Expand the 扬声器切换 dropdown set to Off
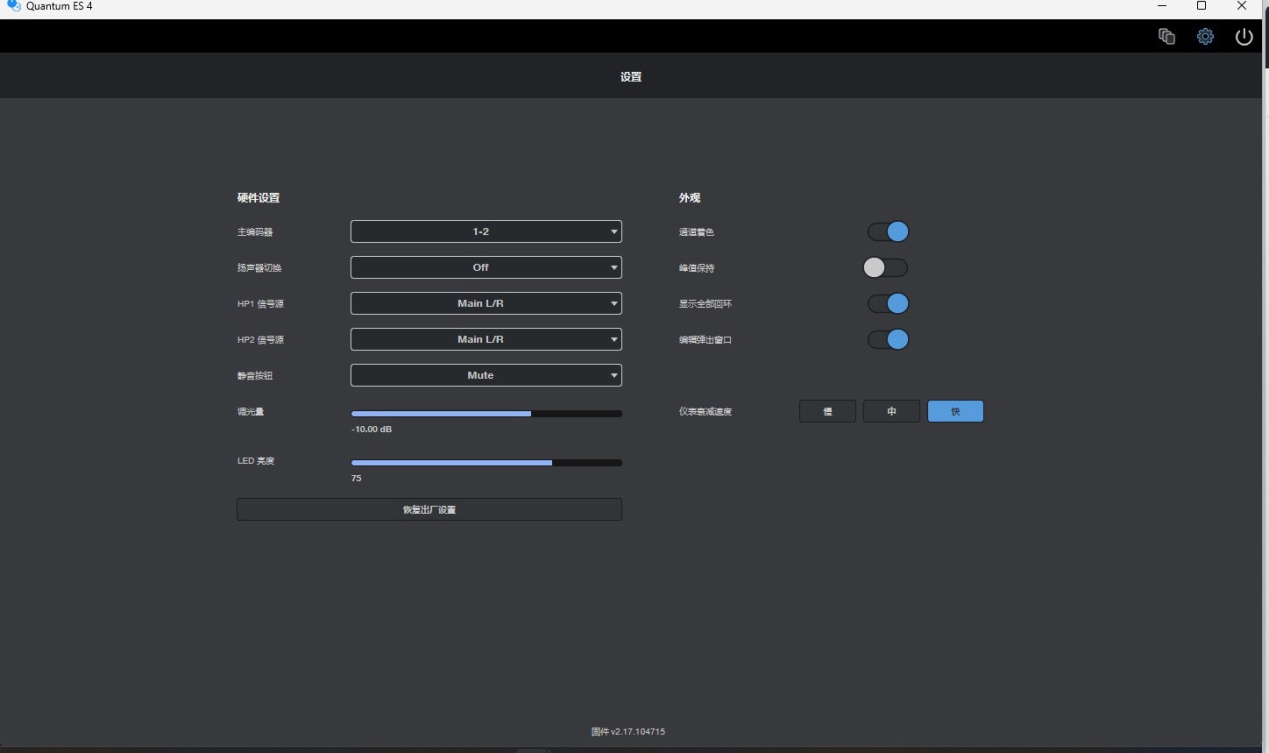The width and height of the screenshot is (1269, 753). (486, 268)
